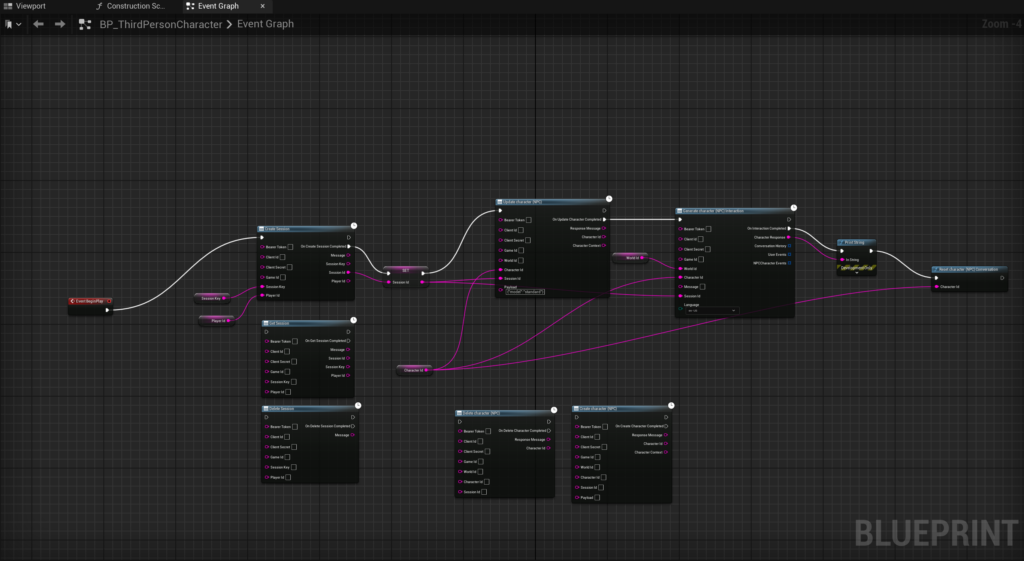This screenshot has height=561, width=1024.
Task: Click the latent clock icon on Create Session
Action: coord(354,226)
